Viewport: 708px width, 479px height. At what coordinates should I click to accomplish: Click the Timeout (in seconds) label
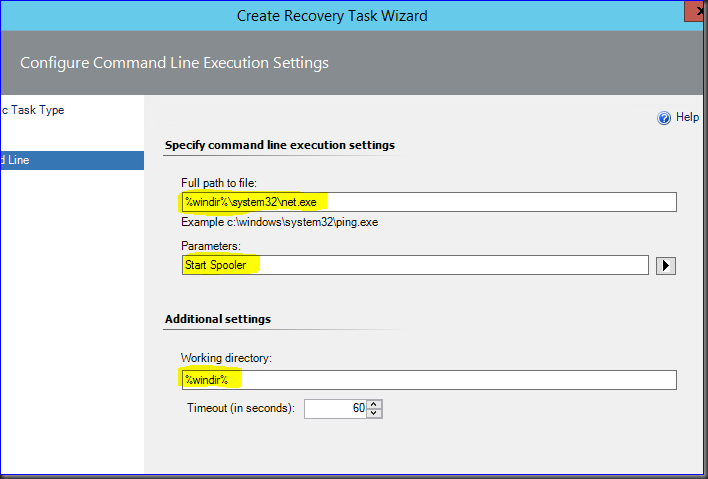pyautogui.click(x=240, y=408)
